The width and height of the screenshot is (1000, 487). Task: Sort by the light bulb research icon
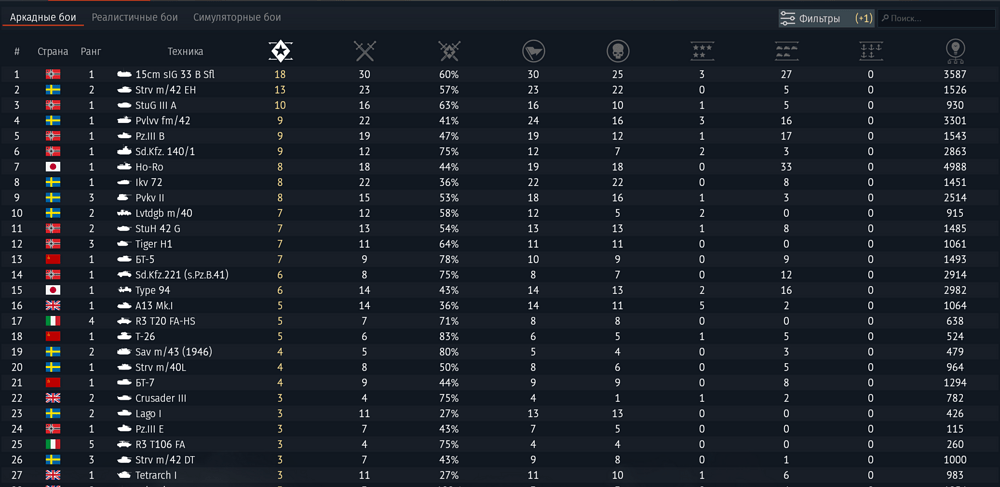955,51
